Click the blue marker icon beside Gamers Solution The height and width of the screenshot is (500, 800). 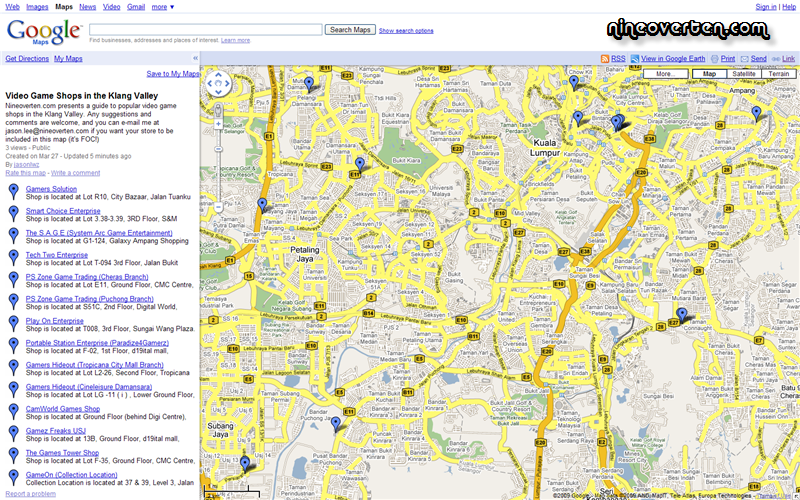[14, 192]
